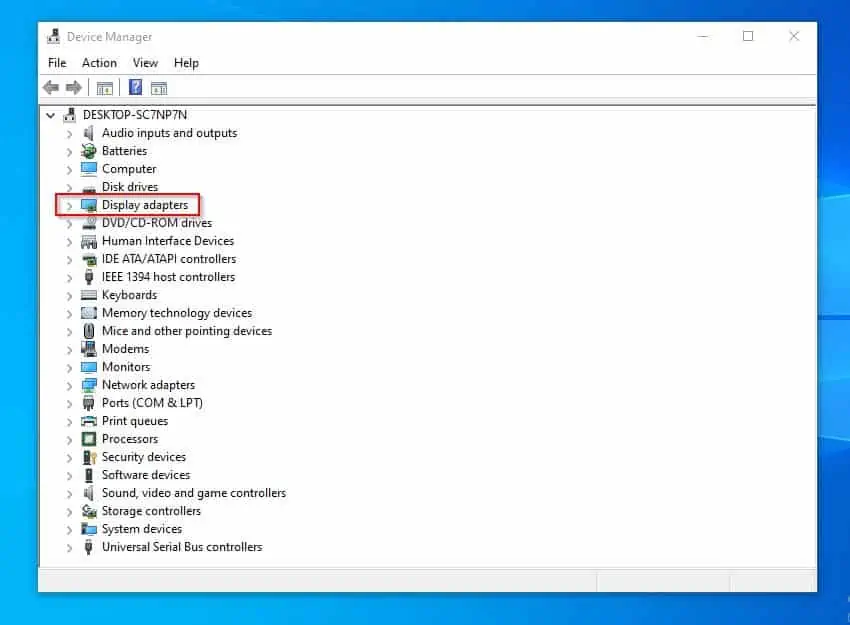Click the Human Interface Devices icon
This screenshot has height=625, width=850.
point(89,241)
